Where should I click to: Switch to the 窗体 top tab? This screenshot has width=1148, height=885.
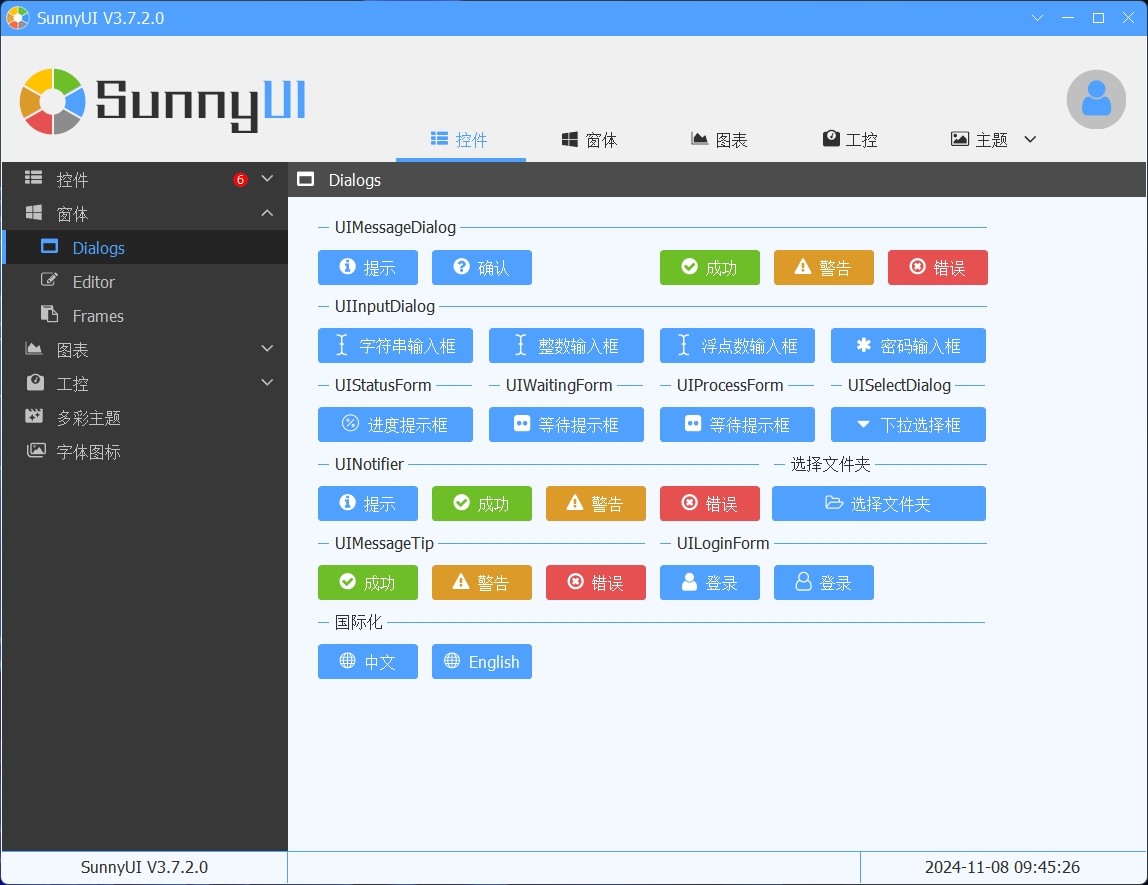589,139
